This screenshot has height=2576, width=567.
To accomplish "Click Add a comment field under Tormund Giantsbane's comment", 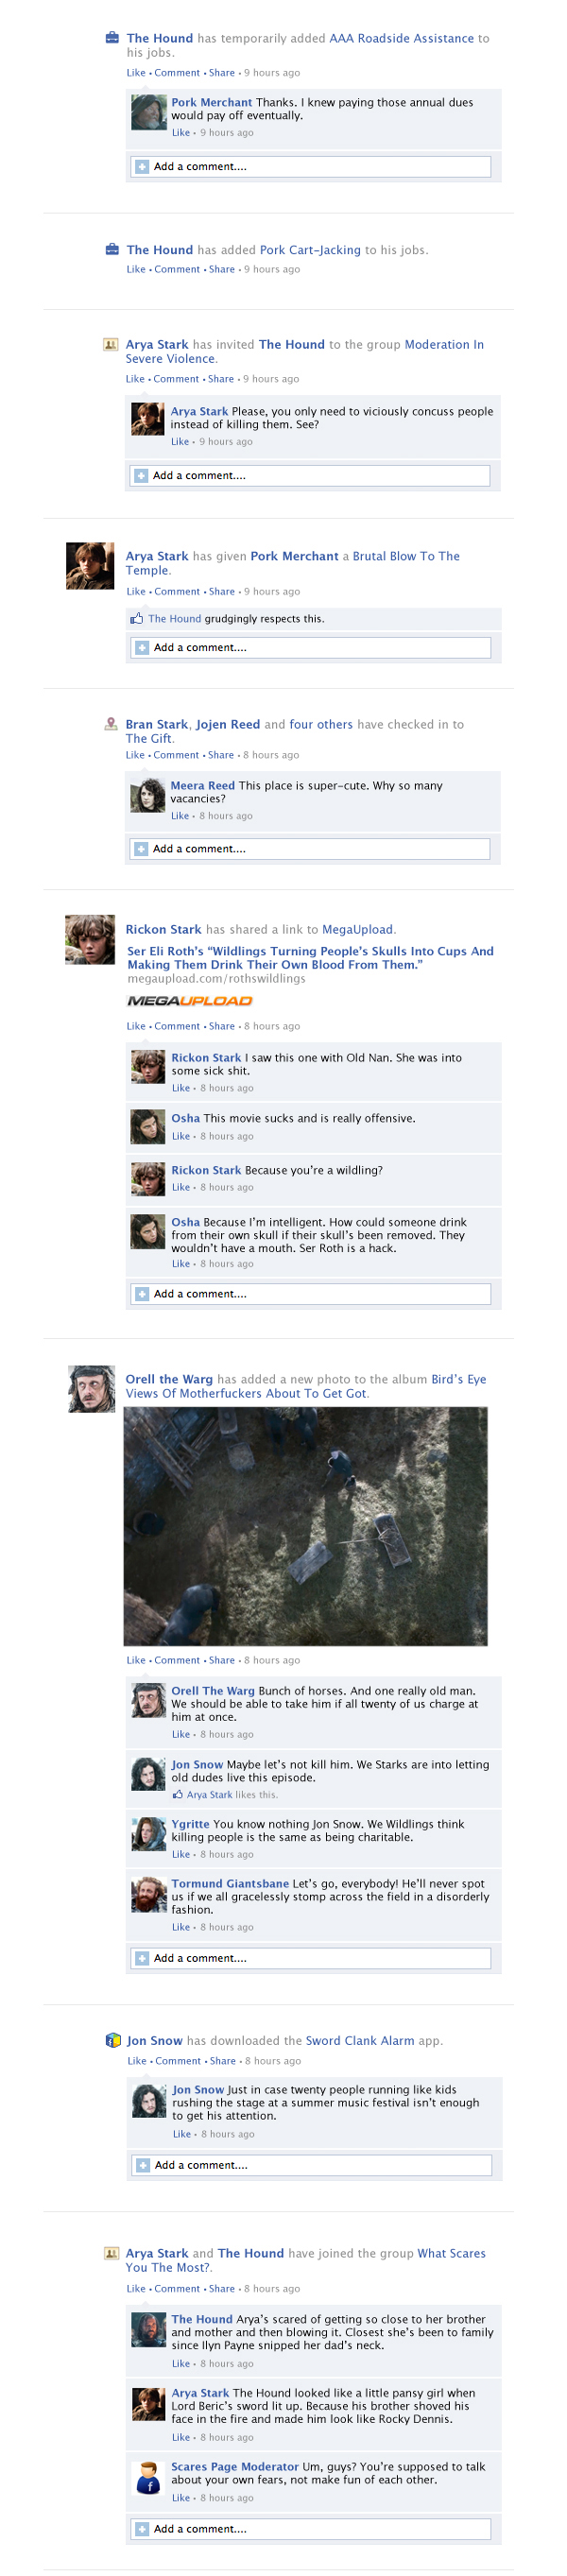I will pyautogui.click(x=311, y=1958).
